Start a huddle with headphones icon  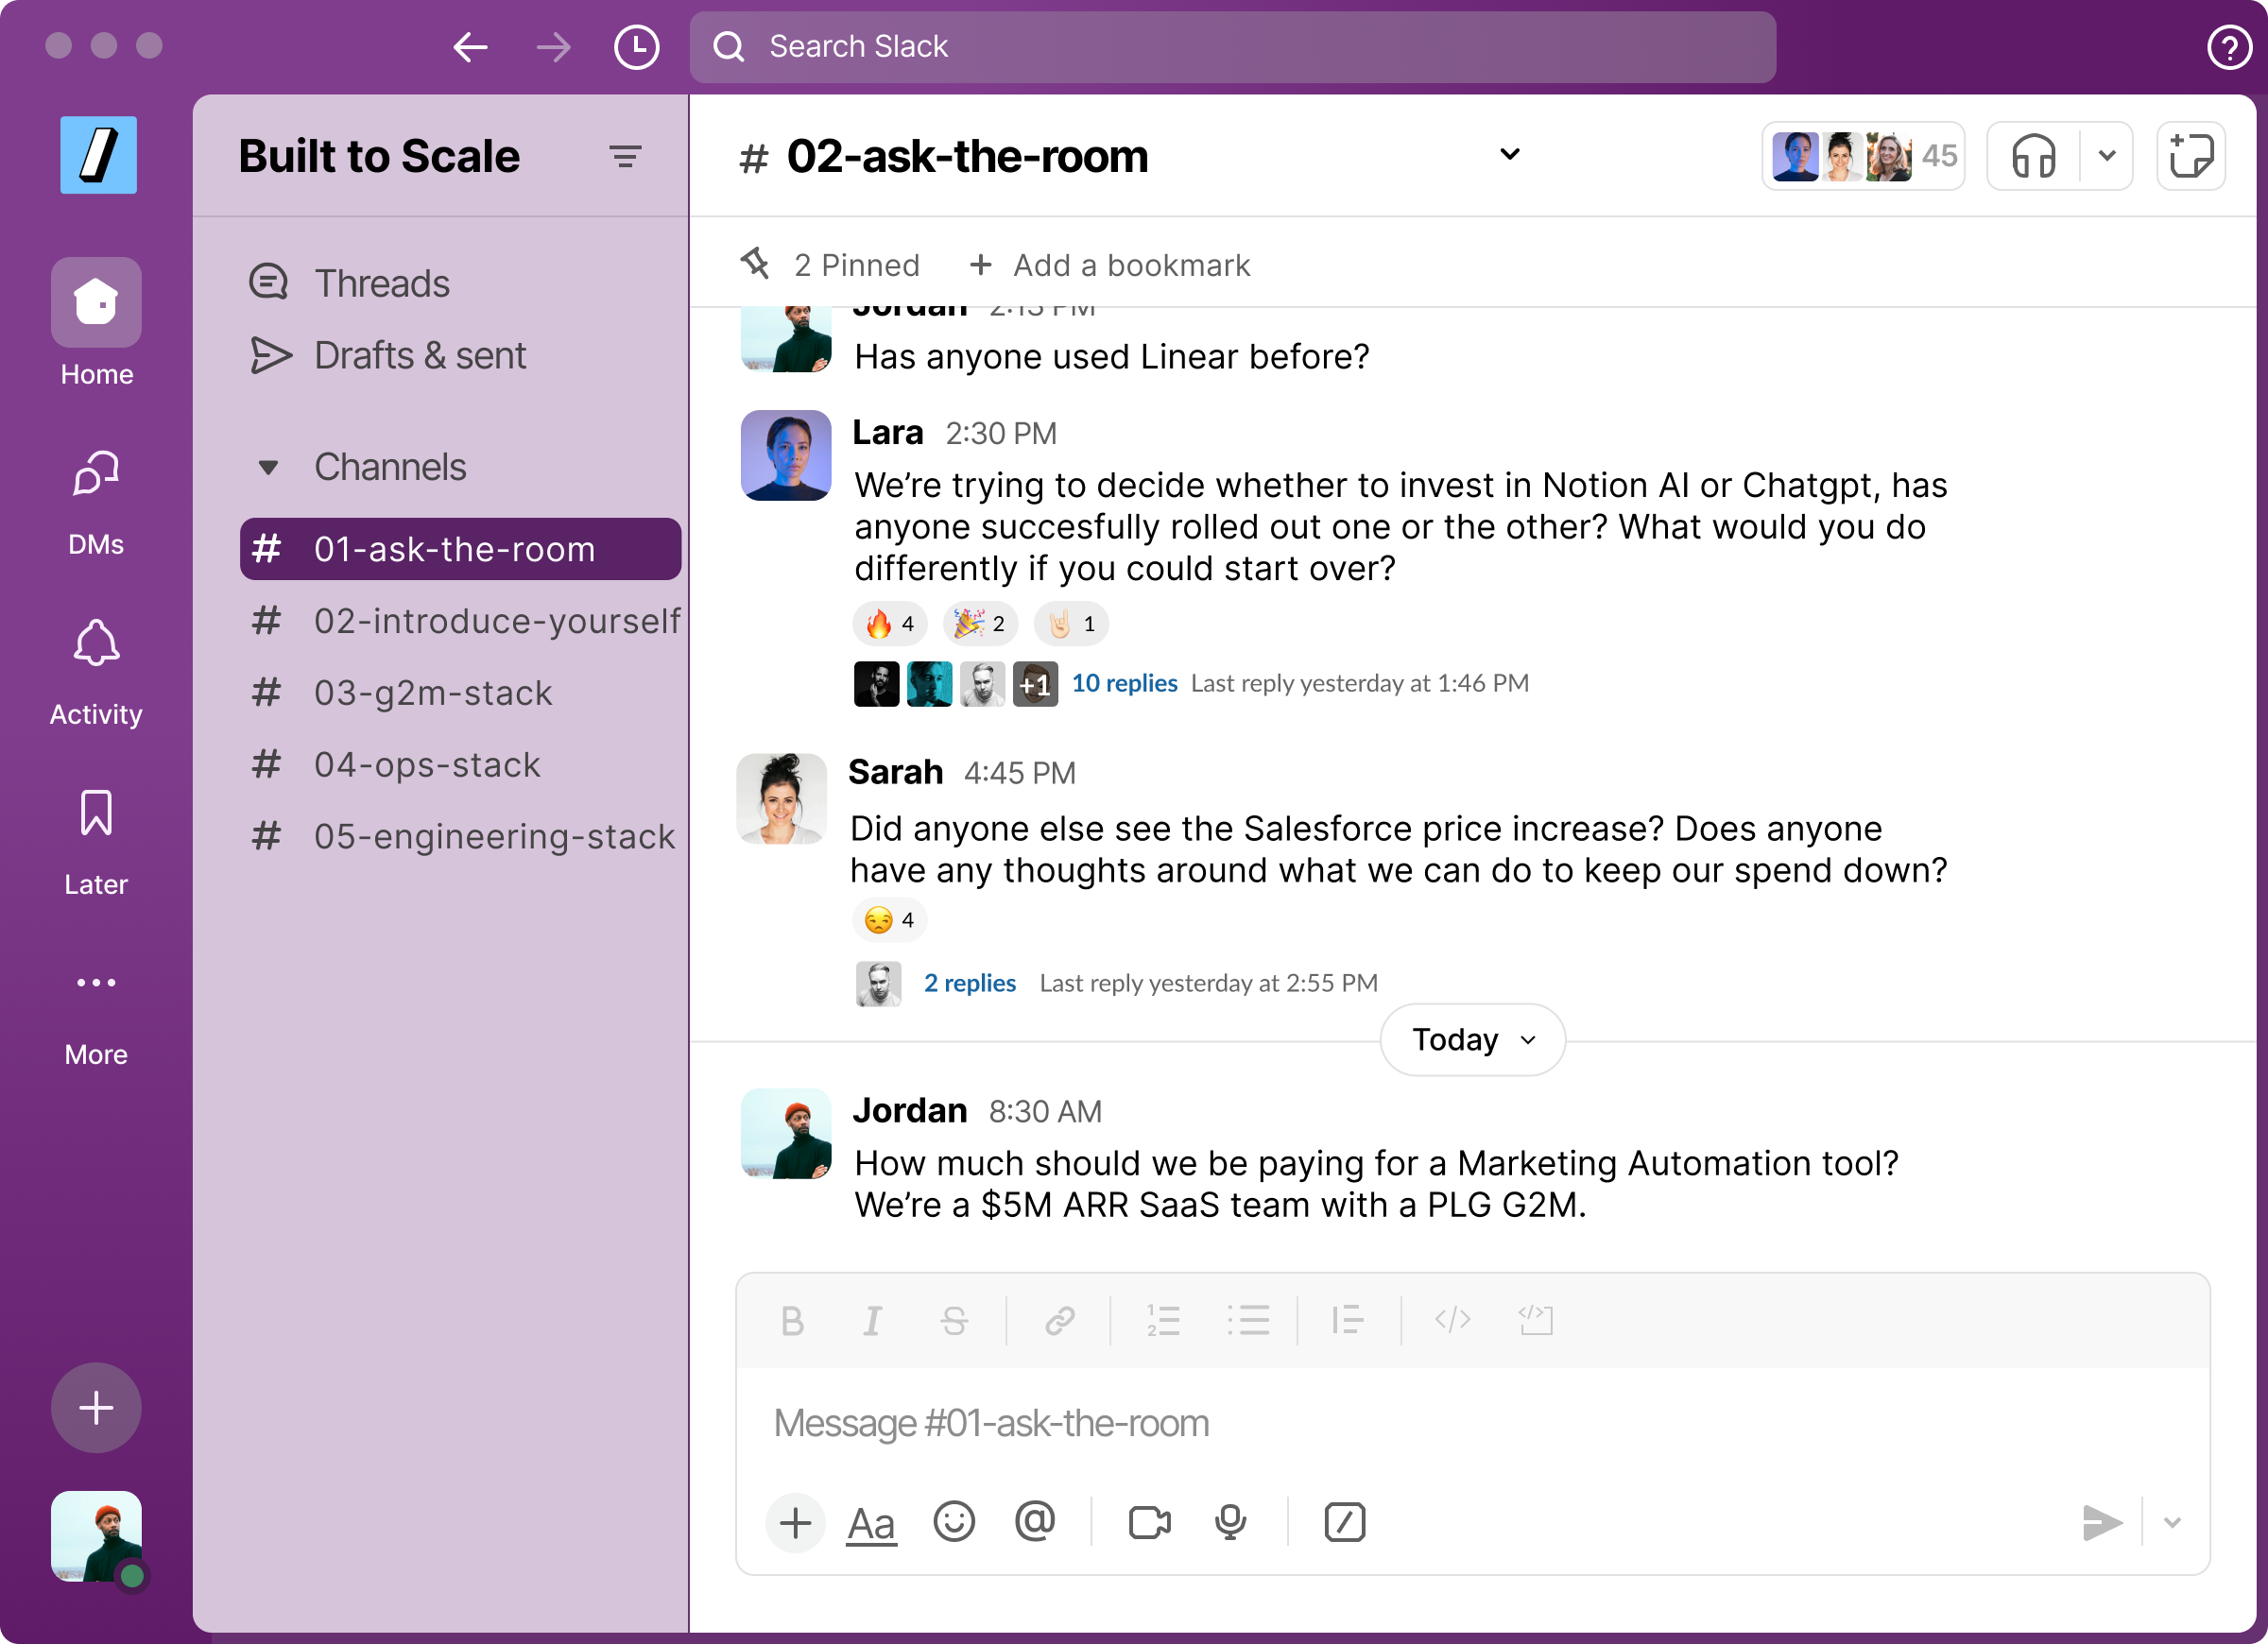tap(2032, 156)
